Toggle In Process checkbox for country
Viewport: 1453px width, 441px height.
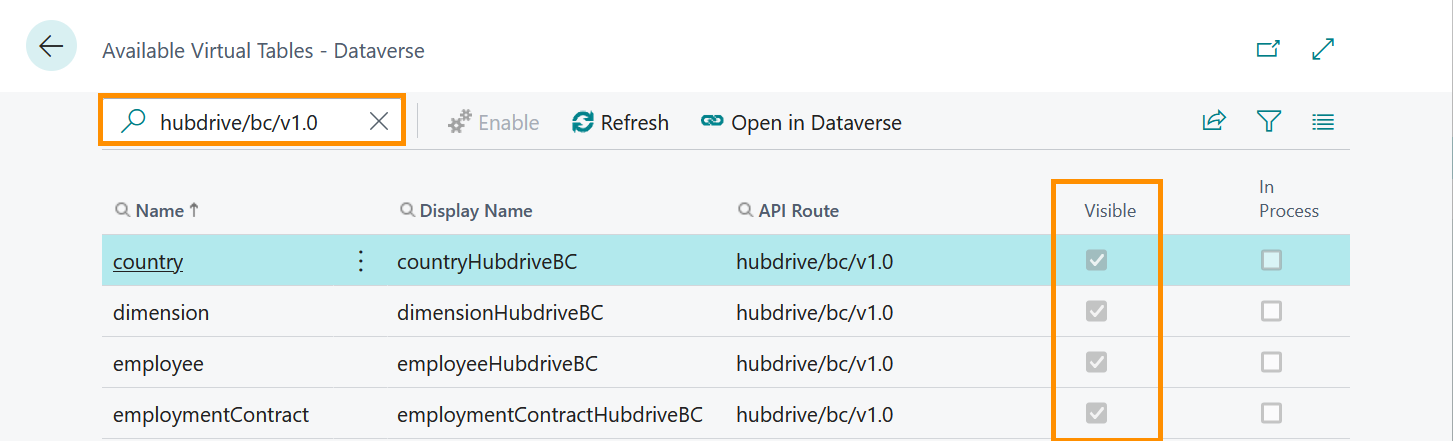pyautogui.click(x=1271, y=261)
